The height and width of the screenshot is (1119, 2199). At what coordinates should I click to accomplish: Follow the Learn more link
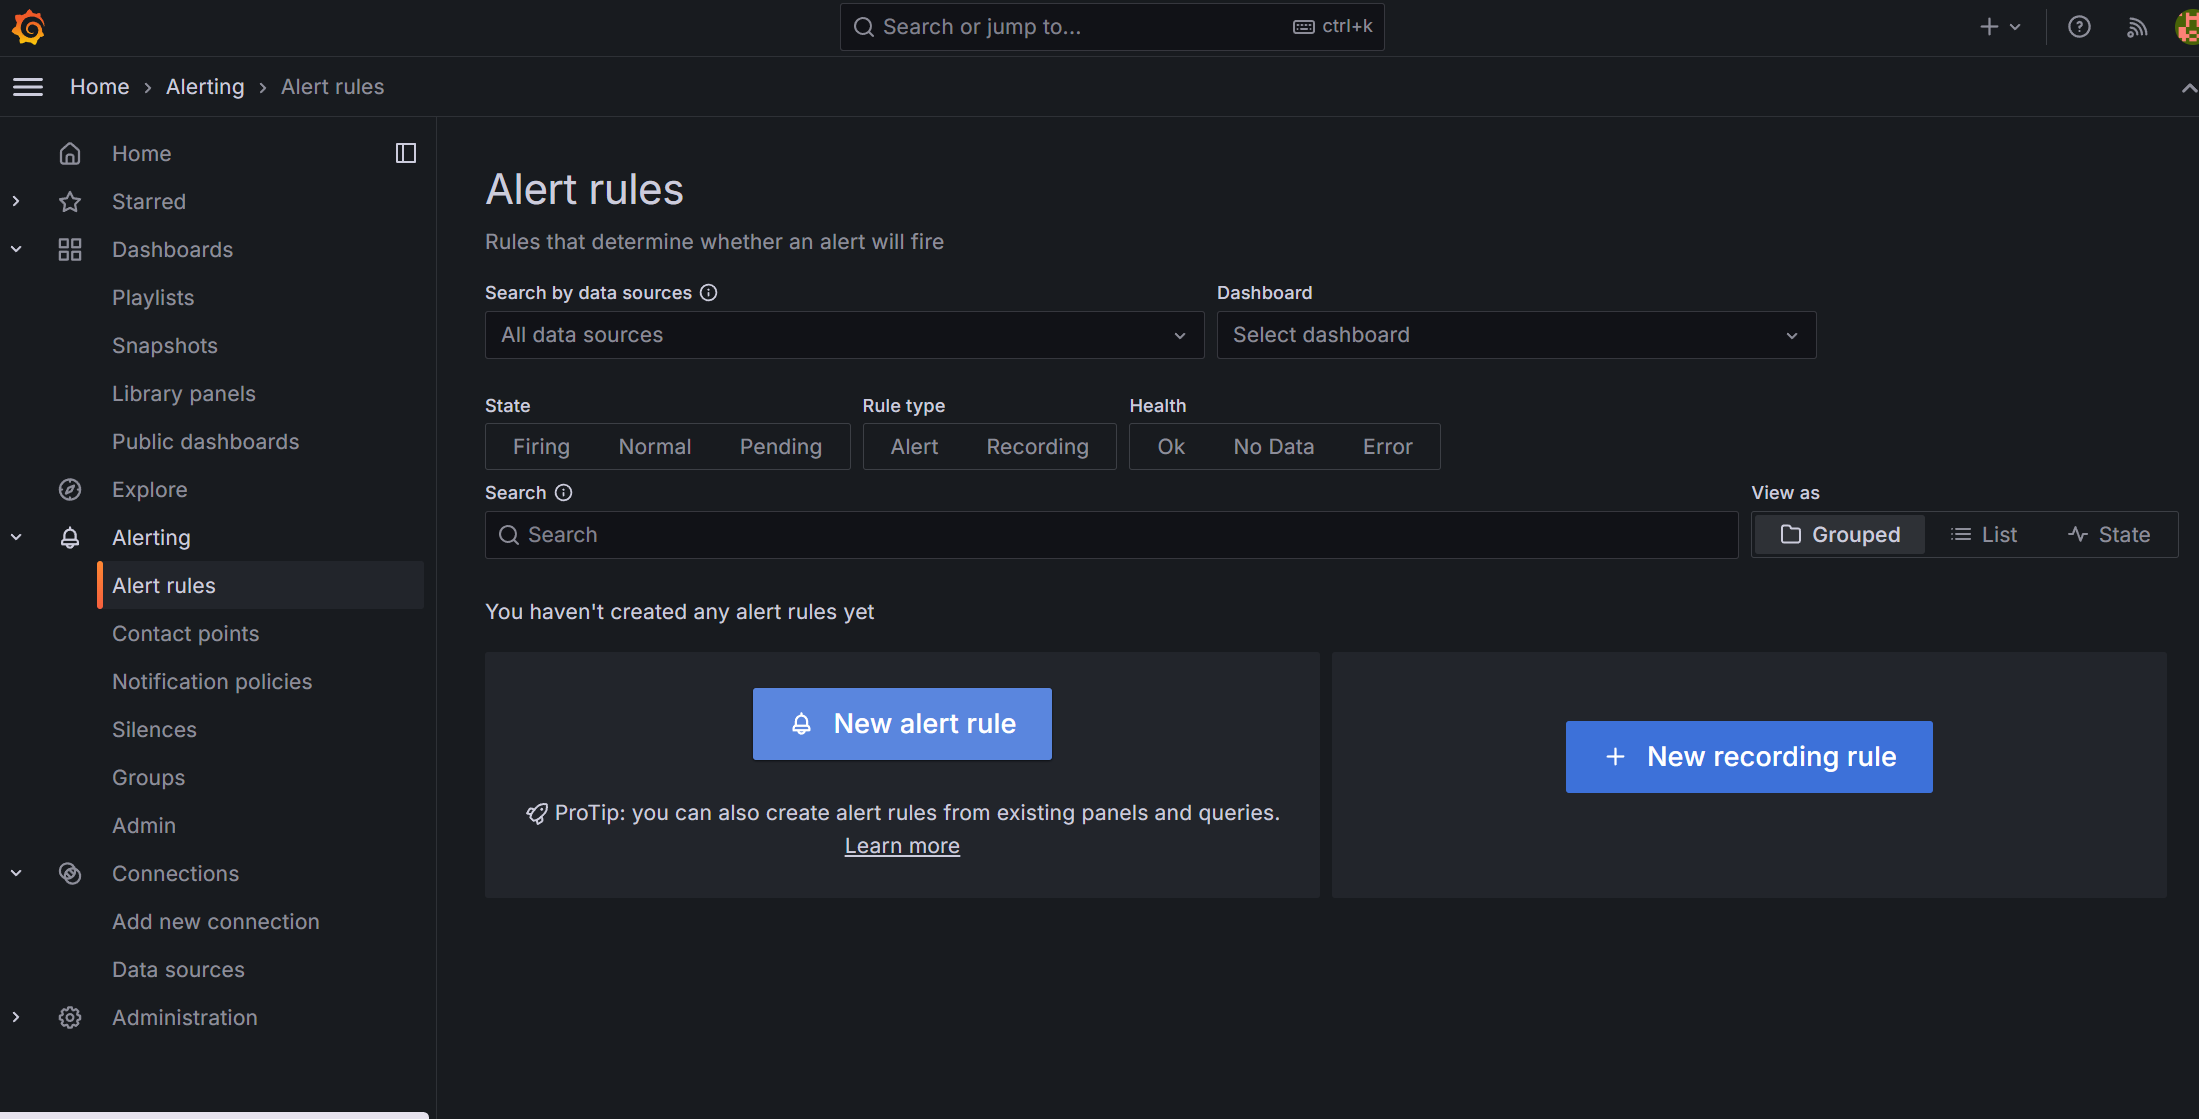point(901,846)
